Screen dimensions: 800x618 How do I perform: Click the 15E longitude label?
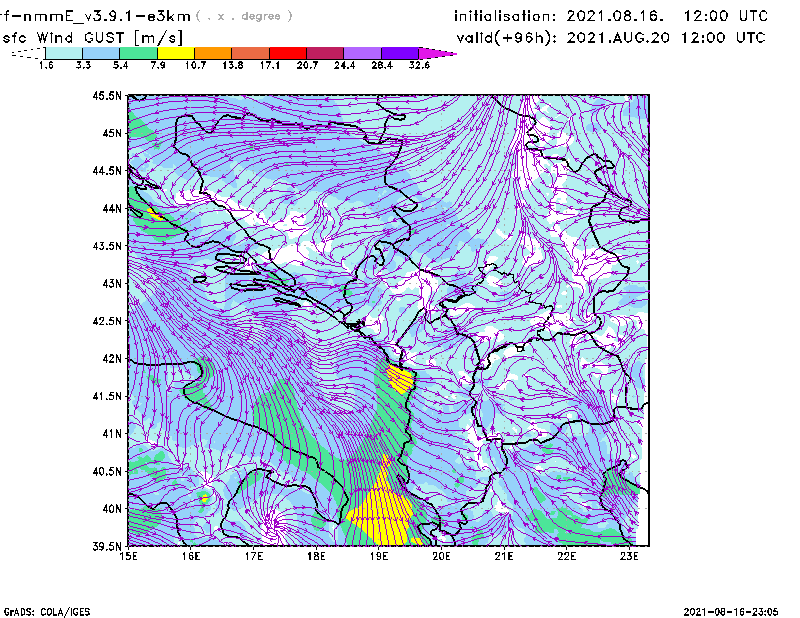click(128, 556)
